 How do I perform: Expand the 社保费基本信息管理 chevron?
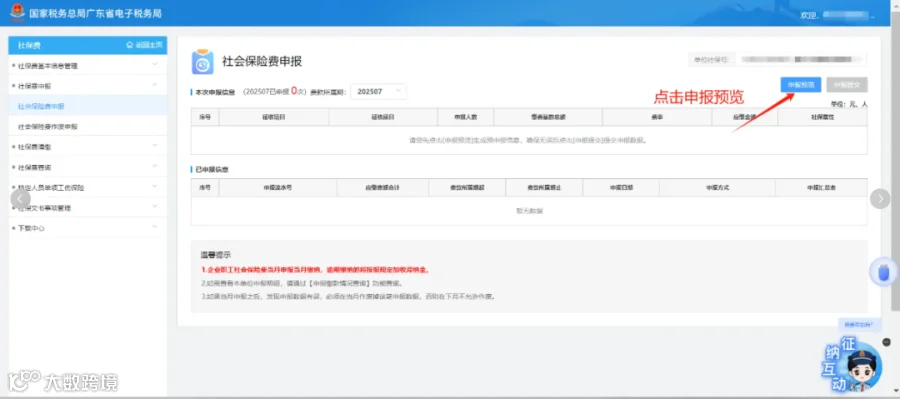click(154, 65)
